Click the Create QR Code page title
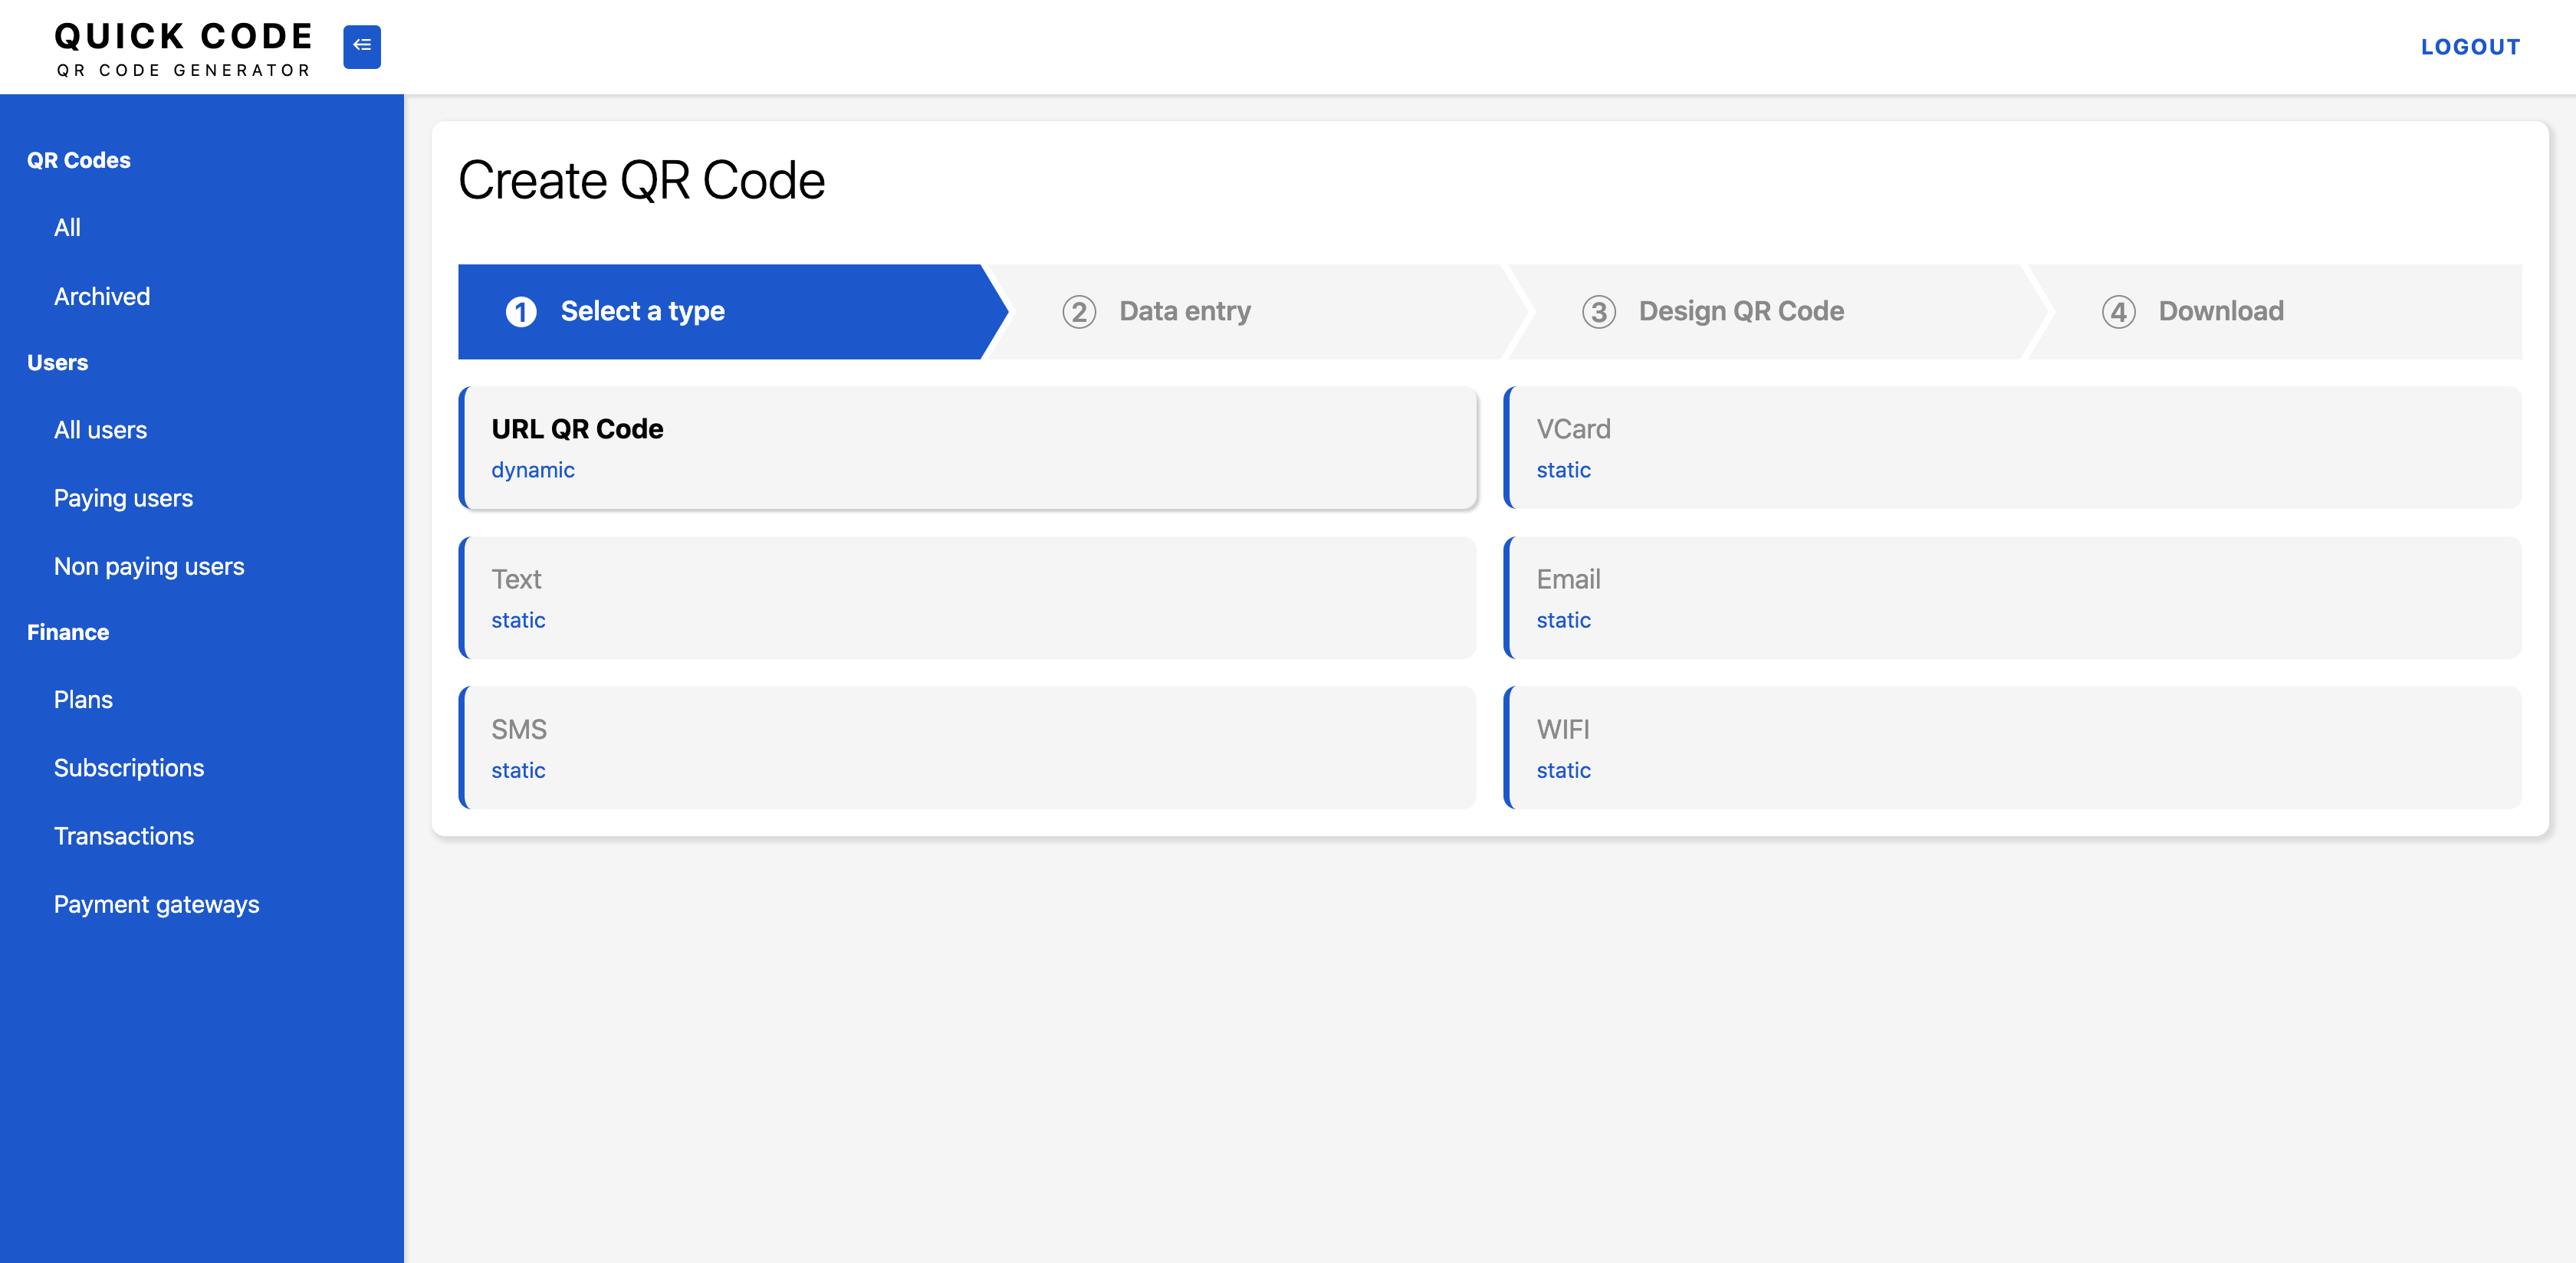The width and height of the screenshot is (2576, 1263). click(x=642, y=181)
